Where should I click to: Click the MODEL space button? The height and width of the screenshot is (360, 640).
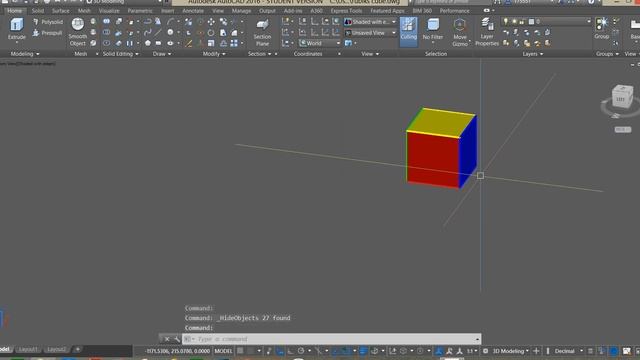tap(223, 351)
